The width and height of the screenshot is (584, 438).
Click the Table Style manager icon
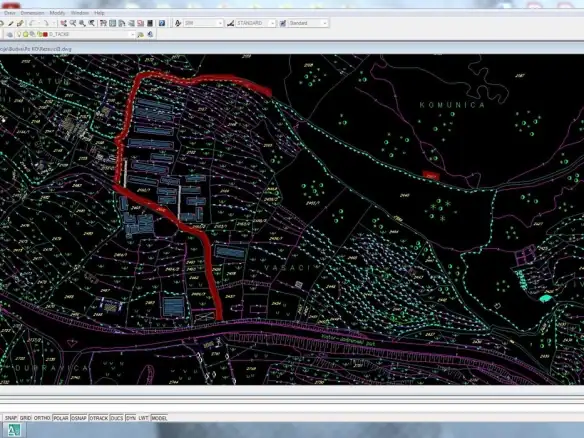coord(283,23)
